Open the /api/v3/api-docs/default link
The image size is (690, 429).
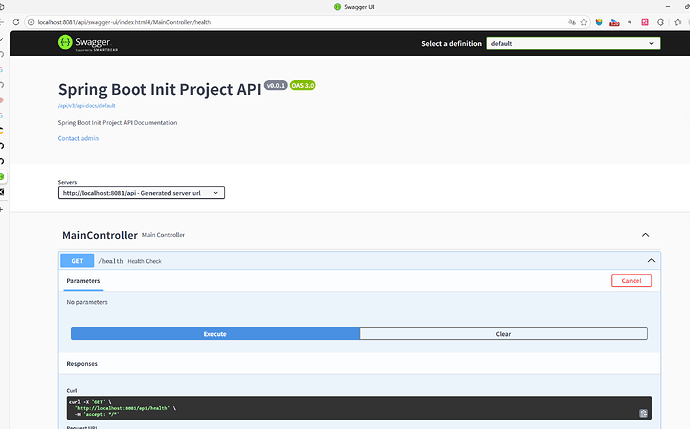(x=86, y=106)
